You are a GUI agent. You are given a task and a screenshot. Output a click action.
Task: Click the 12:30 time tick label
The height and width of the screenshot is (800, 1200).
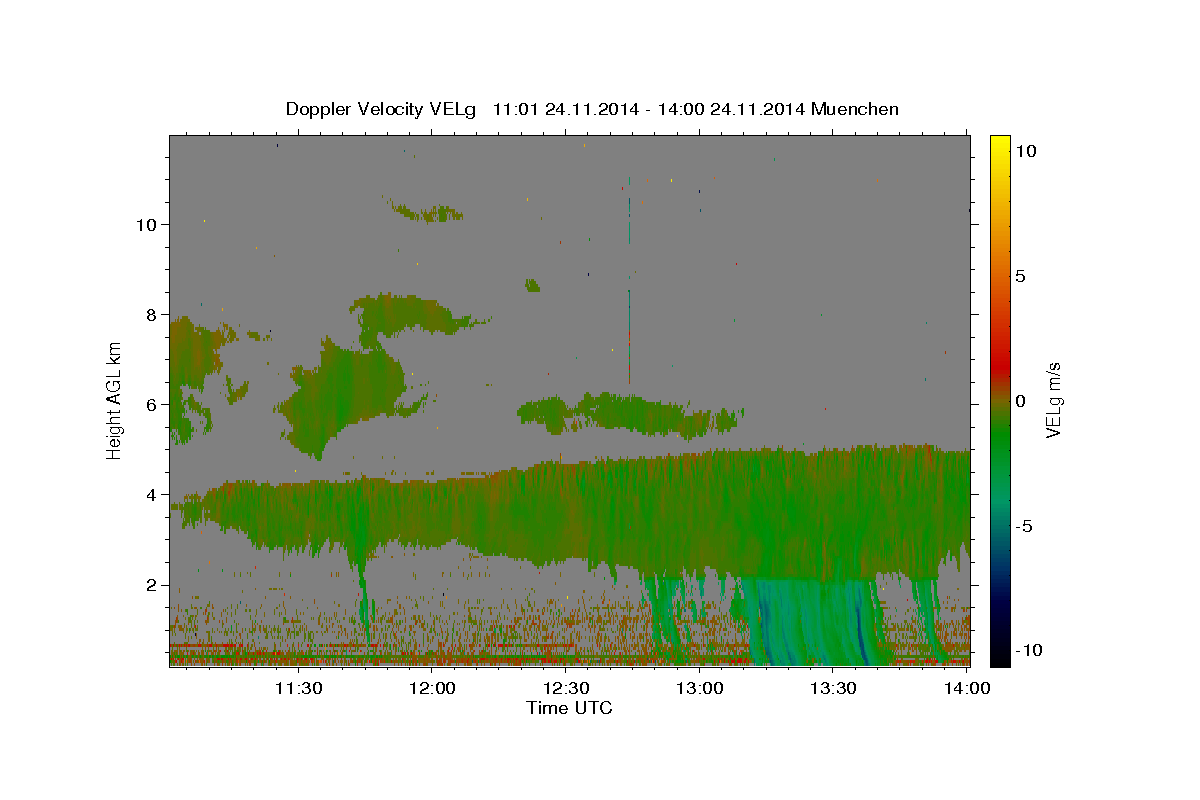tap(566, 689)
